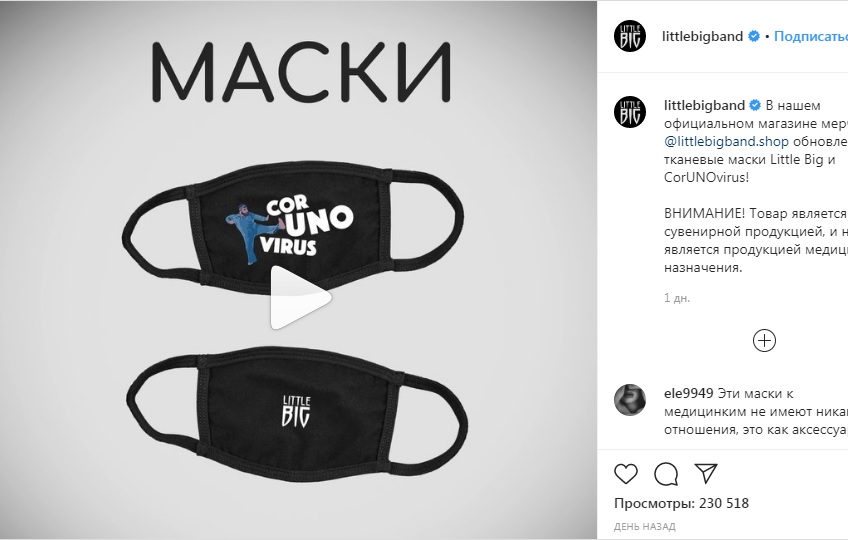848x540 pixels.
Task: Load more comments with the plus circle
Action: (x=764, y=340)
